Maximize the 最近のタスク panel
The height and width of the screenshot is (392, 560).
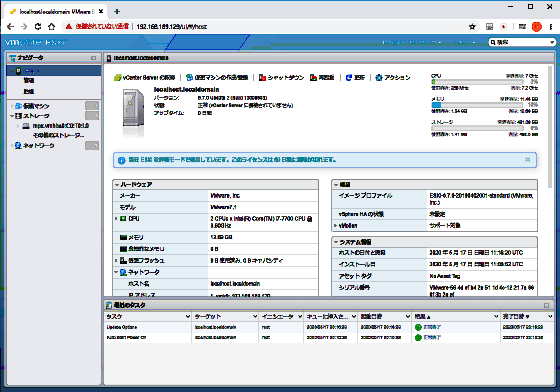point(546,305)
